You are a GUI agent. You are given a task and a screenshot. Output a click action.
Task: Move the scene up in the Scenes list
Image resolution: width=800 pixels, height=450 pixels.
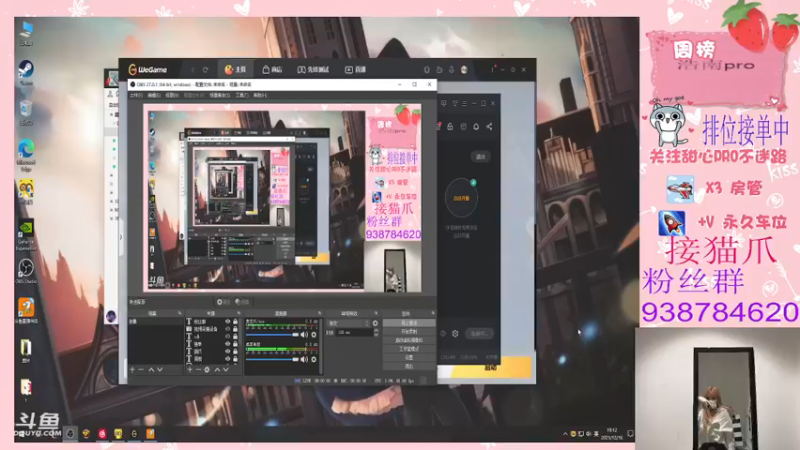[151, 369]
